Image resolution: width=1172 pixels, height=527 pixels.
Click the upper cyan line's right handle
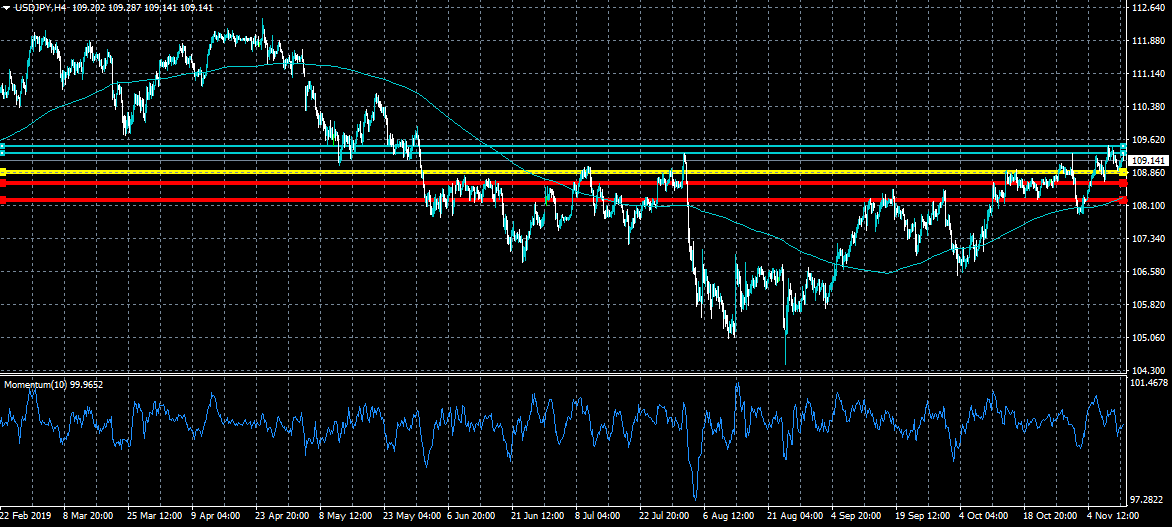coord(1123,147)
